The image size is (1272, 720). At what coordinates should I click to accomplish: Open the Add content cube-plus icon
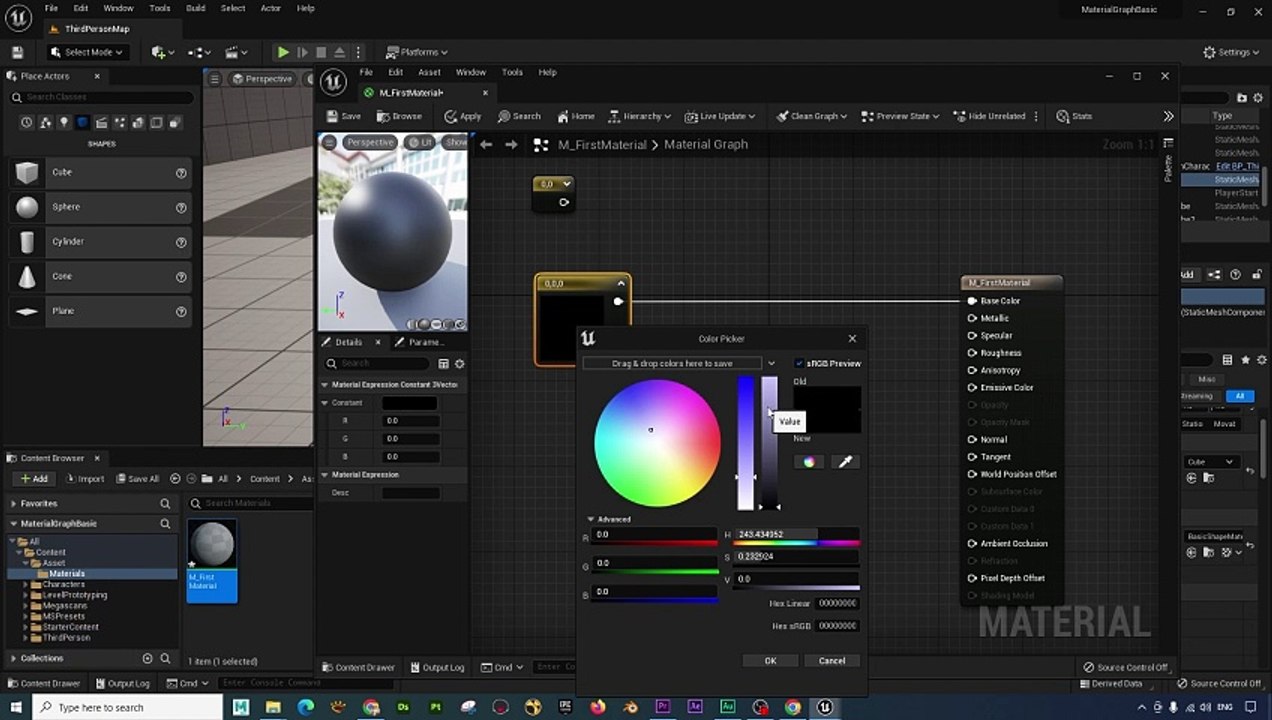coord(161,52)
